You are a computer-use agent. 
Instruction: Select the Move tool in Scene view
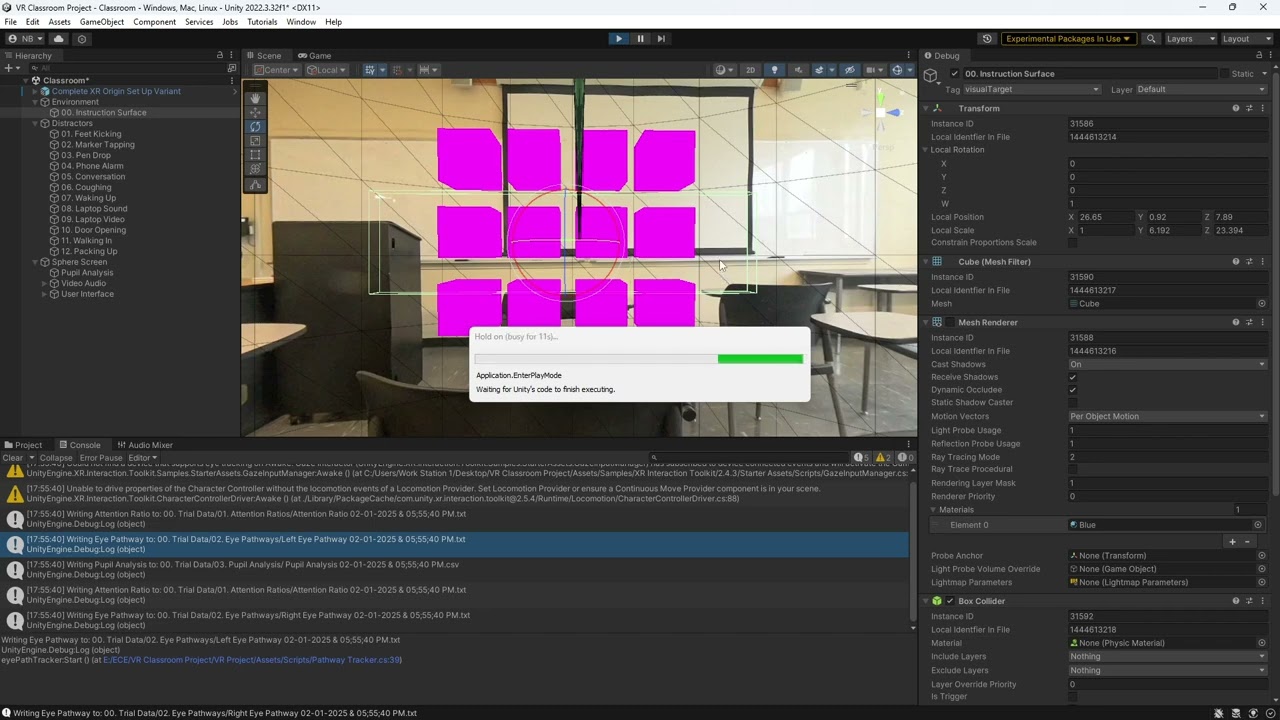click(x=255, y=112)
